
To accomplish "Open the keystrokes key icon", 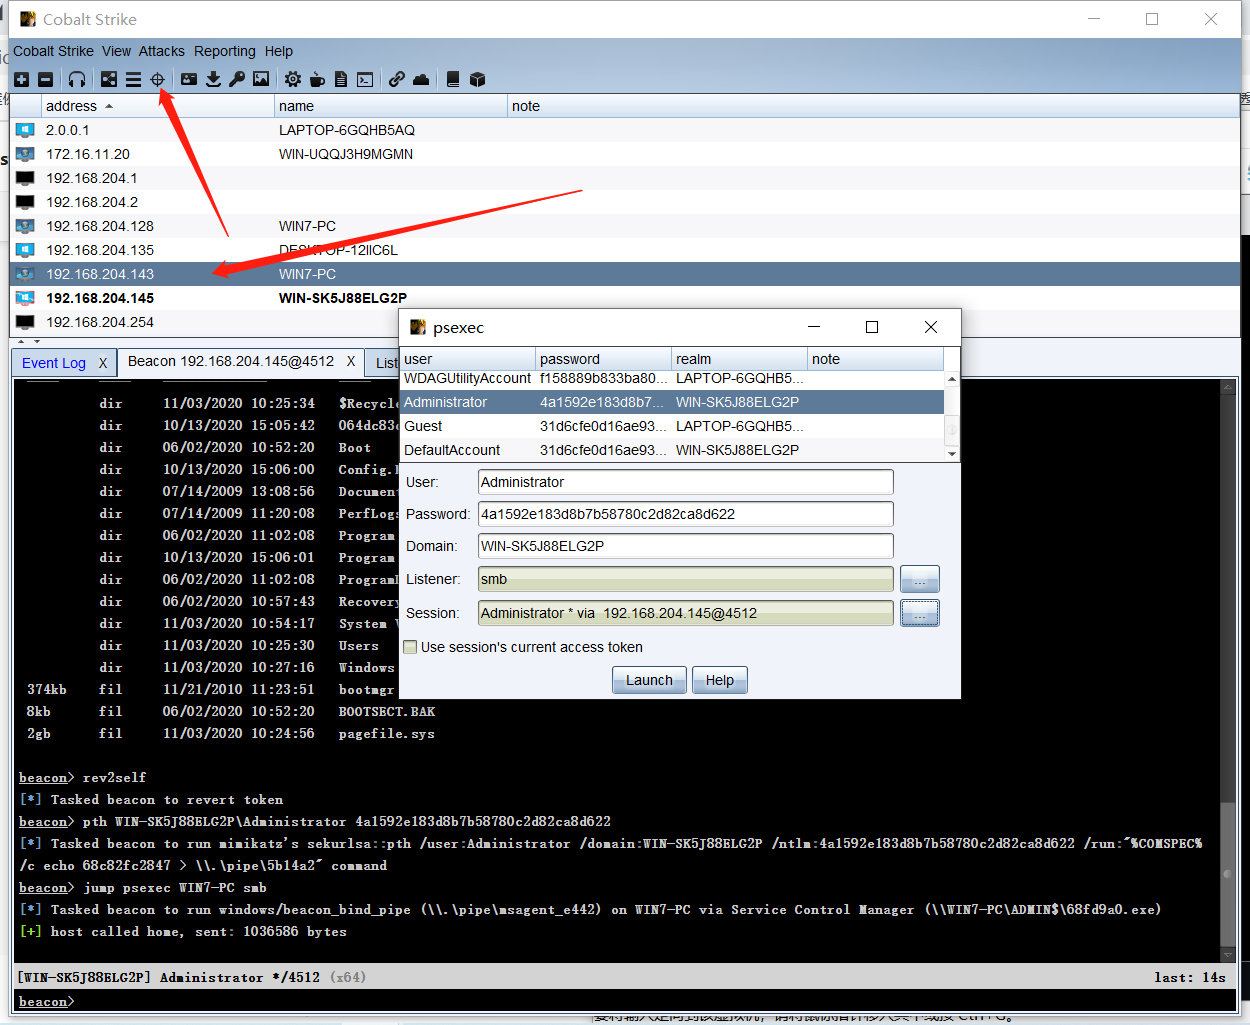I will [x=237, y=79].
